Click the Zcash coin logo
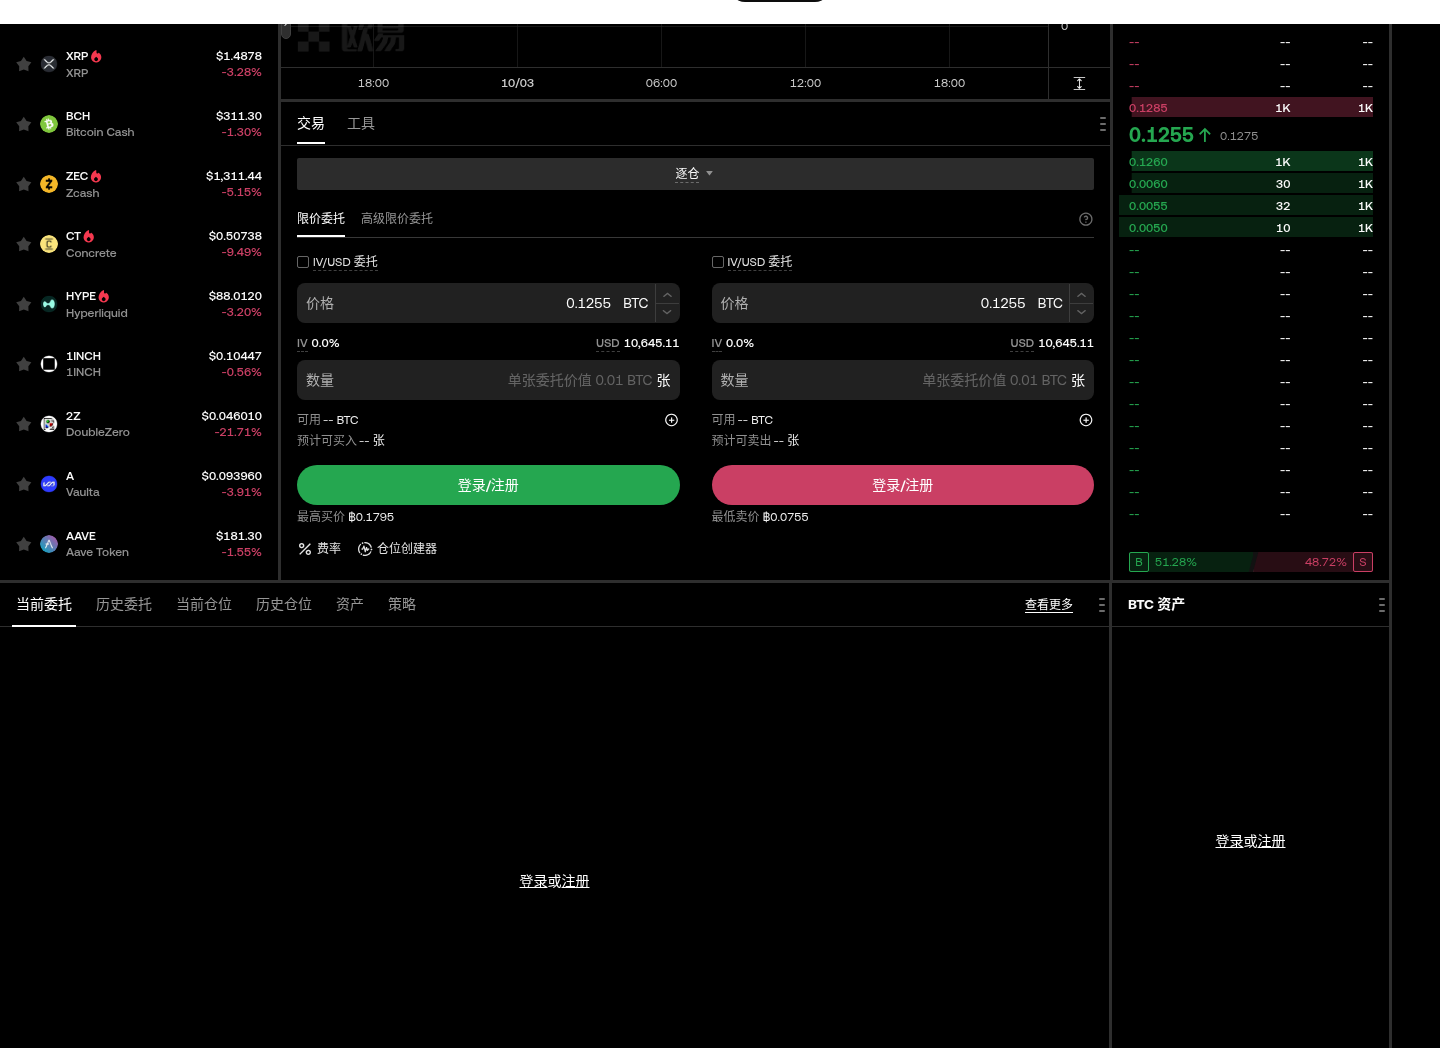 49,184
